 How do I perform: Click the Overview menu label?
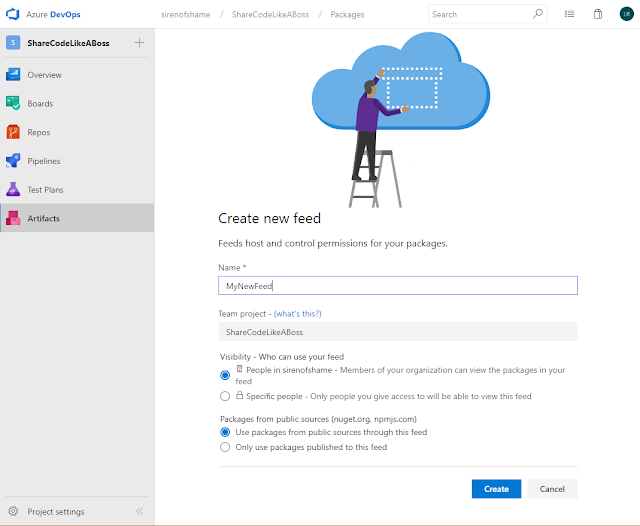tap(44, 75)
